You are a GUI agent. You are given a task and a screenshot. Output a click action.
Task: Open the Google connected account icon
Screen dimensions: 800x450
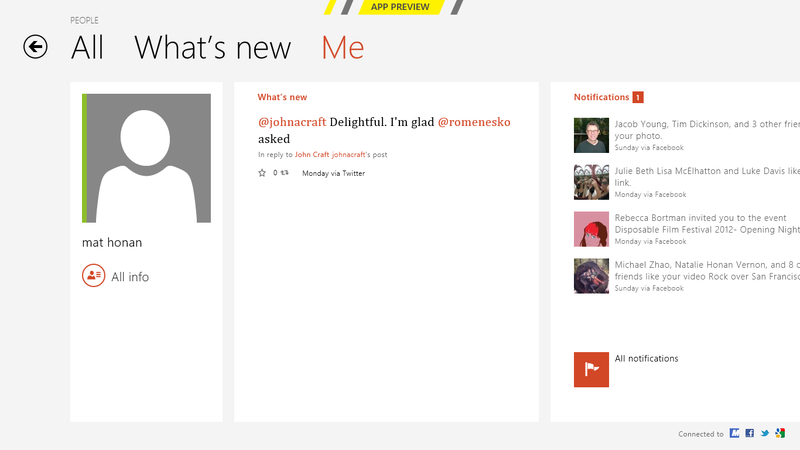[x=780, y=433]
